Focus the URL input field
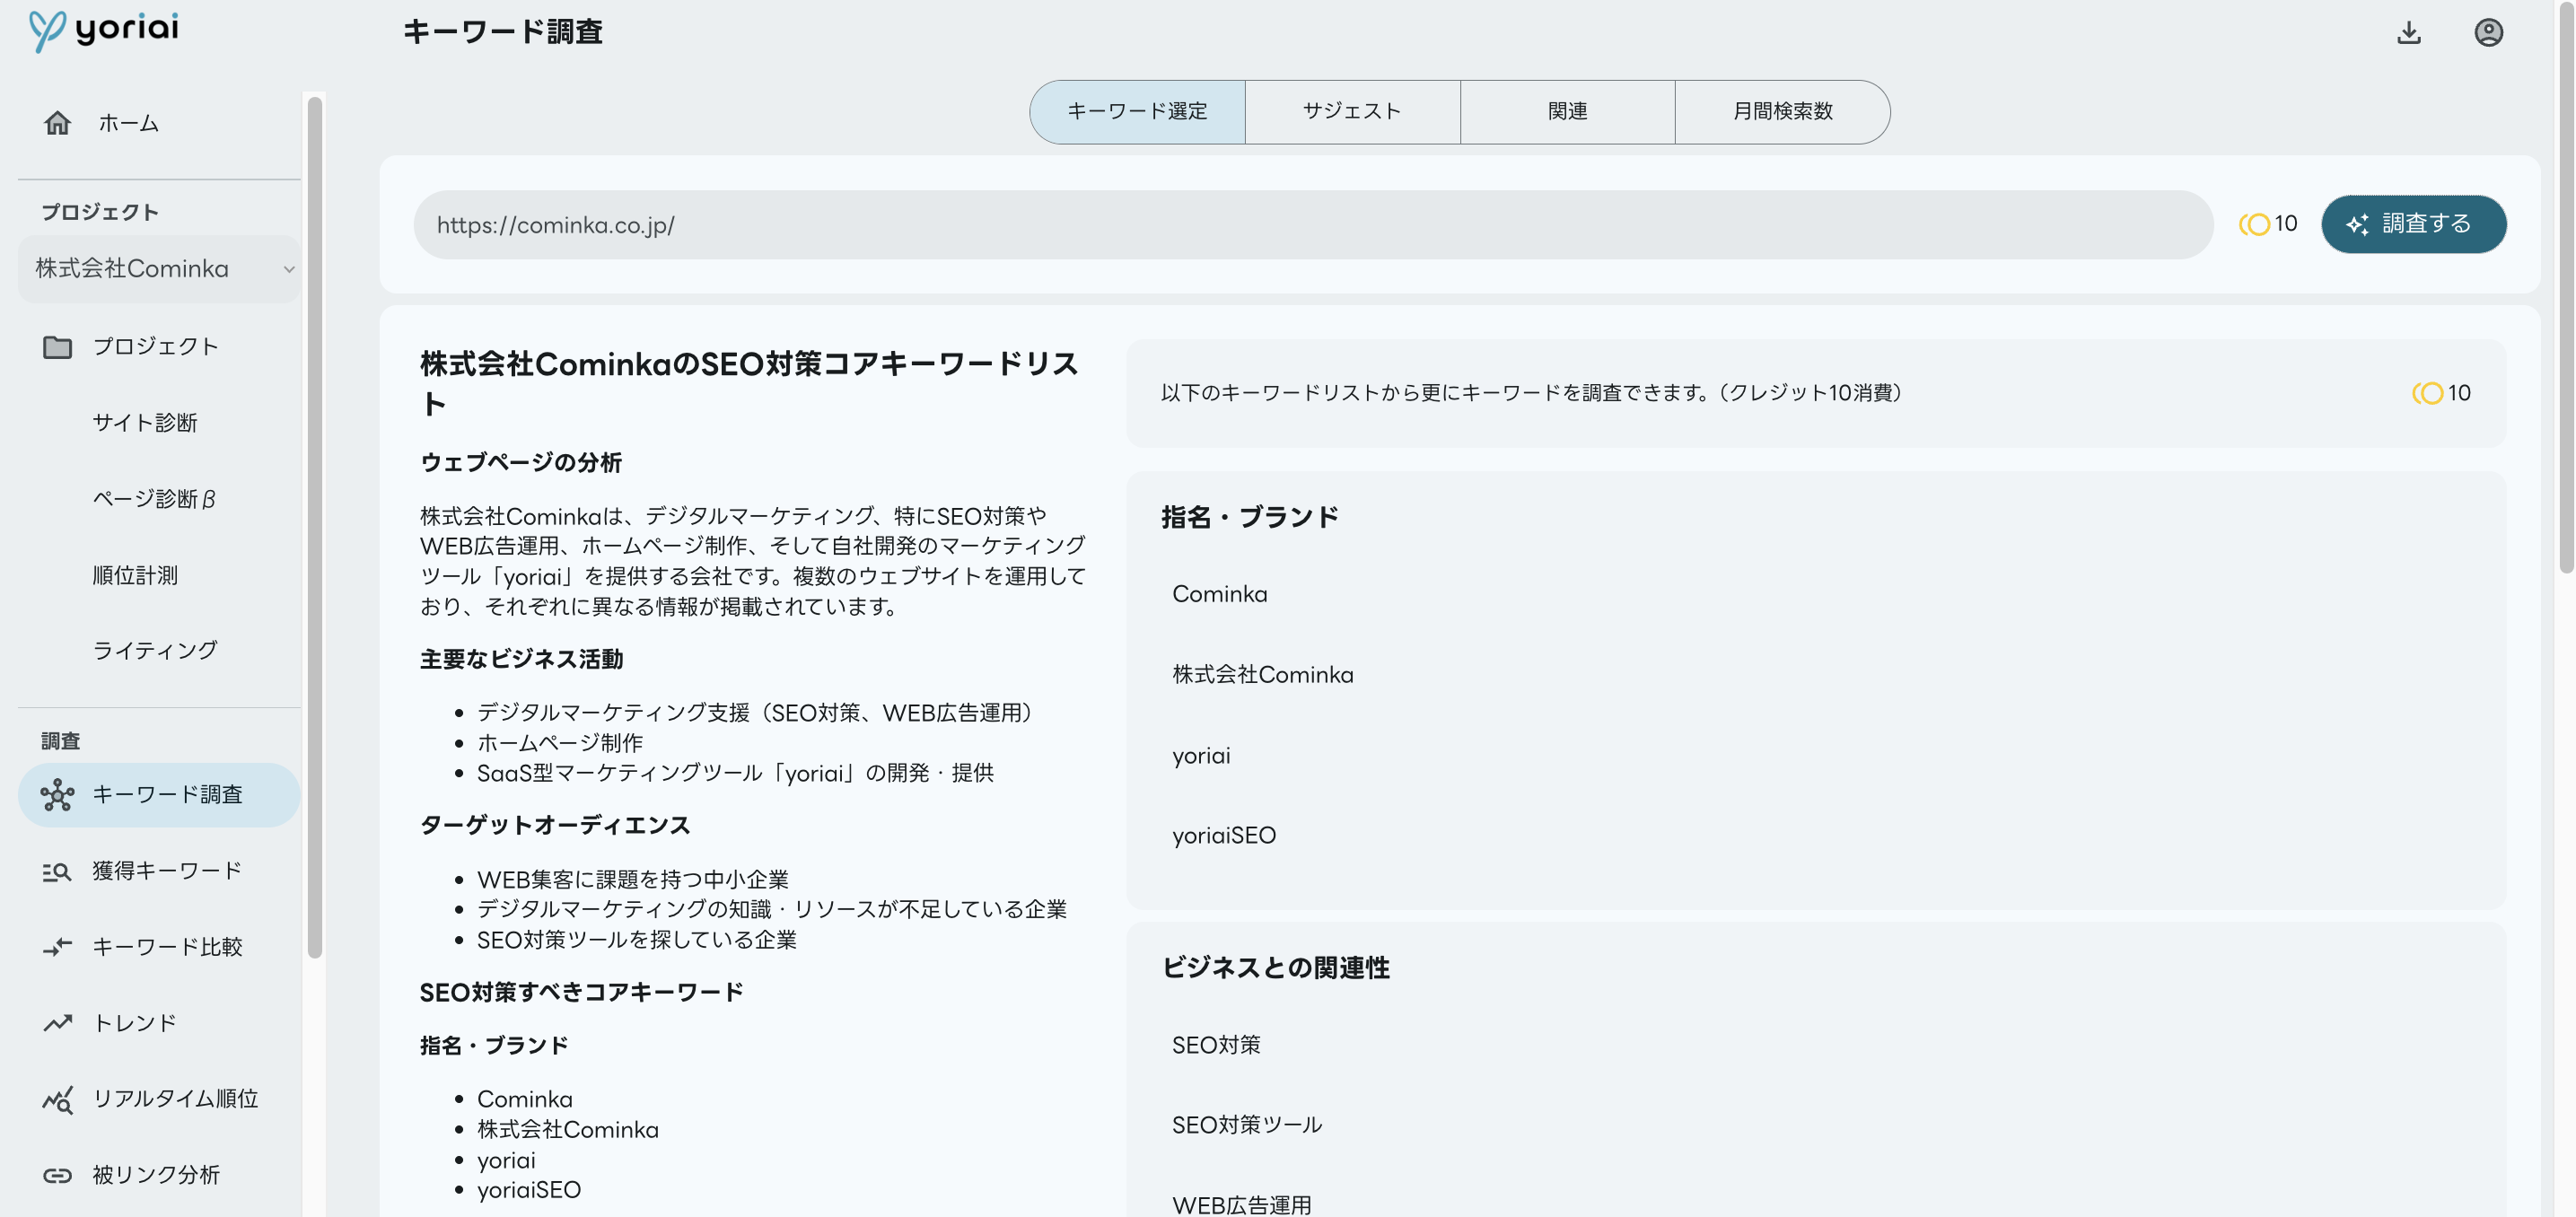Screen dimensions: 2576x1217 coord(1313,225)
